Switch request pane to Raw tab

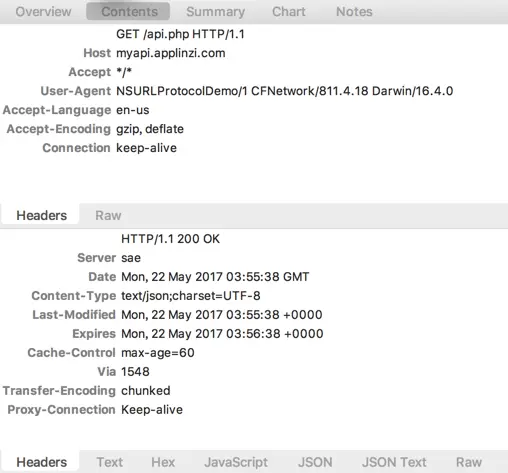coord(108,215)
